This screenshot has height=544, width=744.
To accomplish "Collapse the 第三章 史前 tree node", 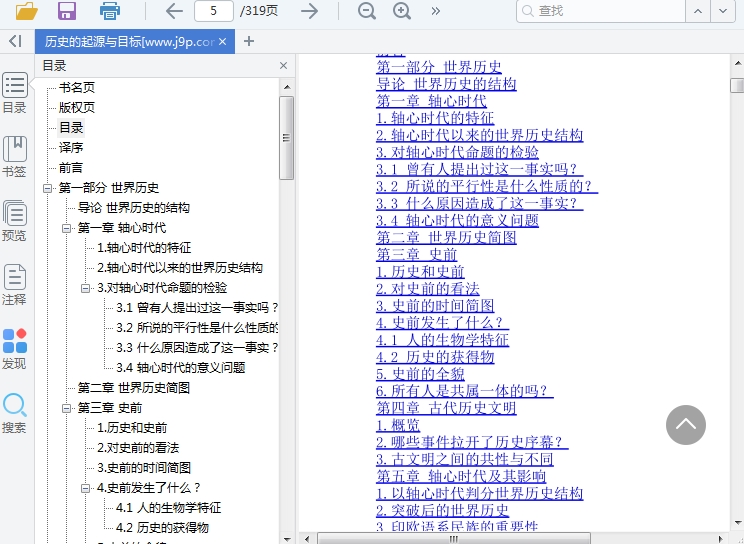I will pyautogui.click(x=66, y=408).
